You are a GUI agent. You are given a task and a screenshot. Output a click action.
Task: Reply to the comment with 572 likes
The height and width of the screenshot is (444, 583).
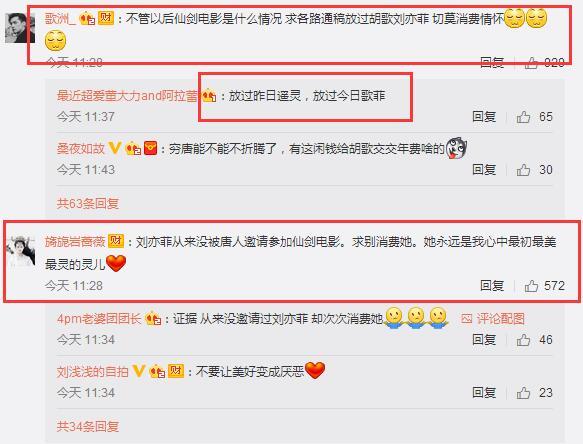(x=492, y=286)
